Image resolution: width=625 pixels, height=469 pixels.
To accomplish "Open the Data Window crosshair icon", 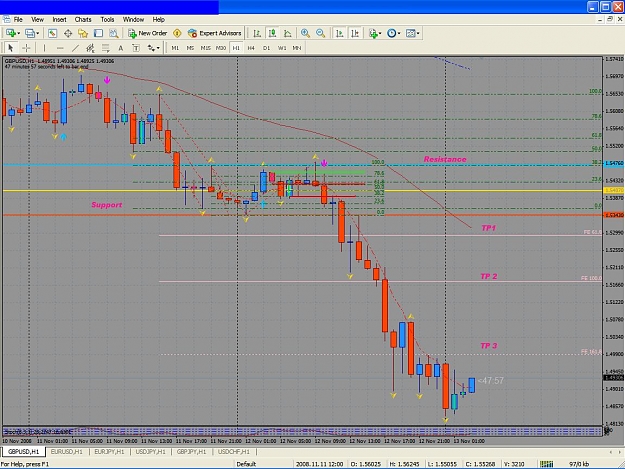I will point(68,33).
